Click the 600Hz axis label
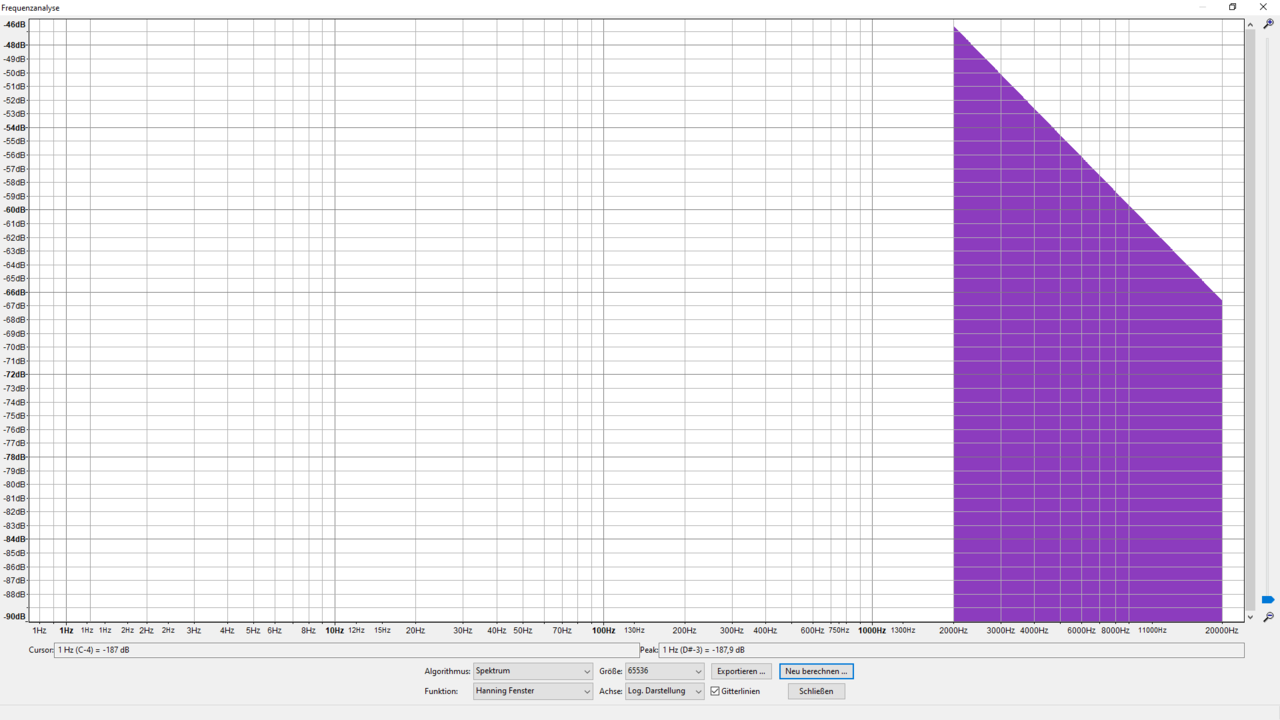Screen dimensions: 1280x720 click(812, 630)
